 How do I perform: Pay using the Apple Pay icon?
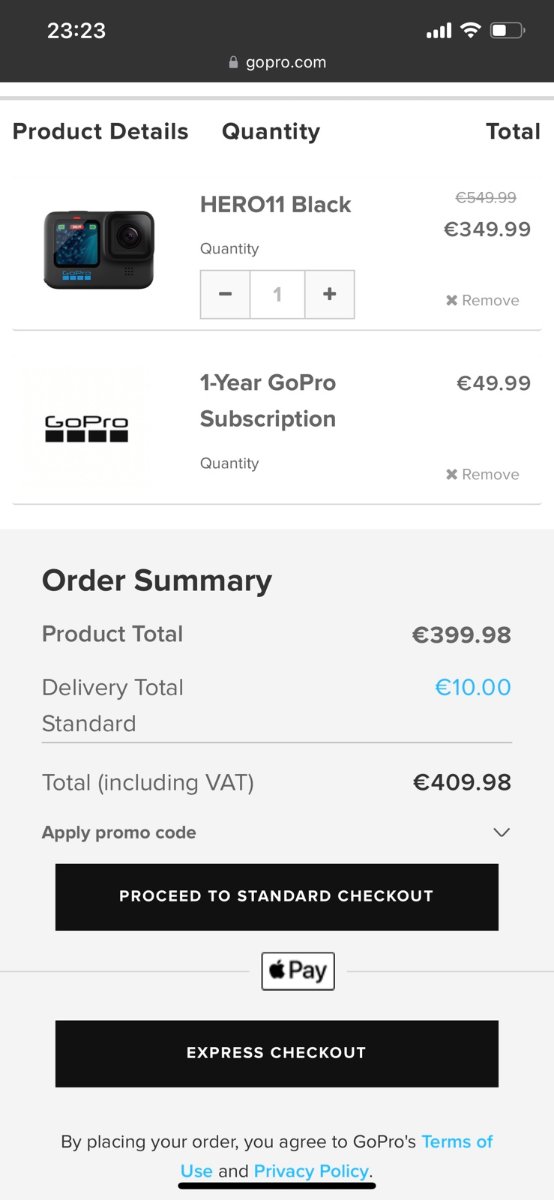click(x=298, y=971)
